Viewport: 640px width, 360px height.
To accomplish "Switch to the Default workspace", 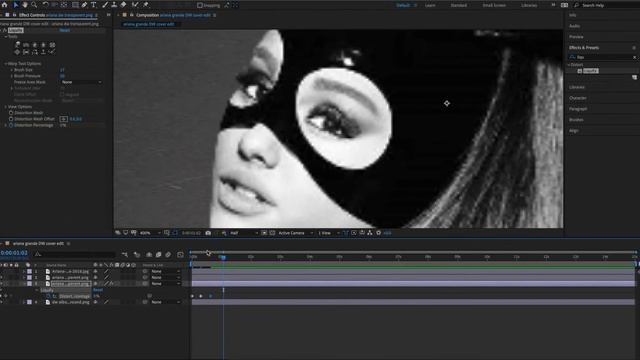I will click(403, 5).
